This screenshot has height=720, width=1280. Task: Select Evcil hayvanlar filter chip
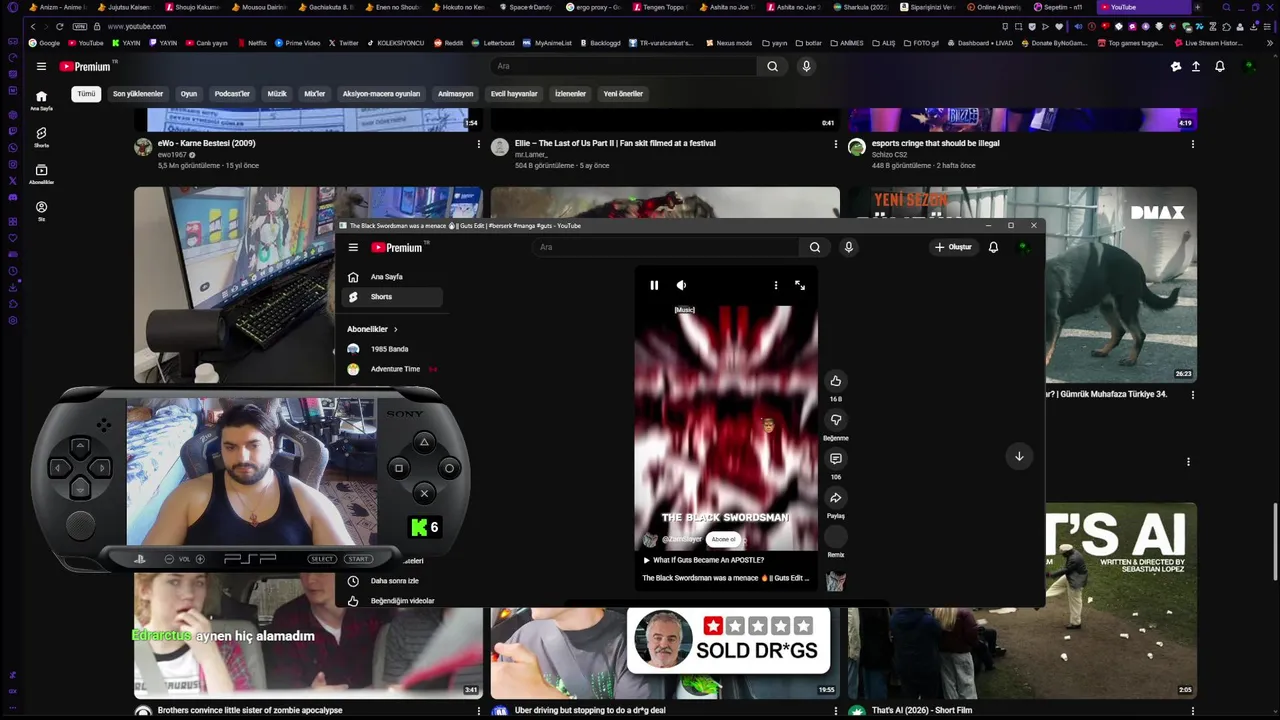pos(514,94)
